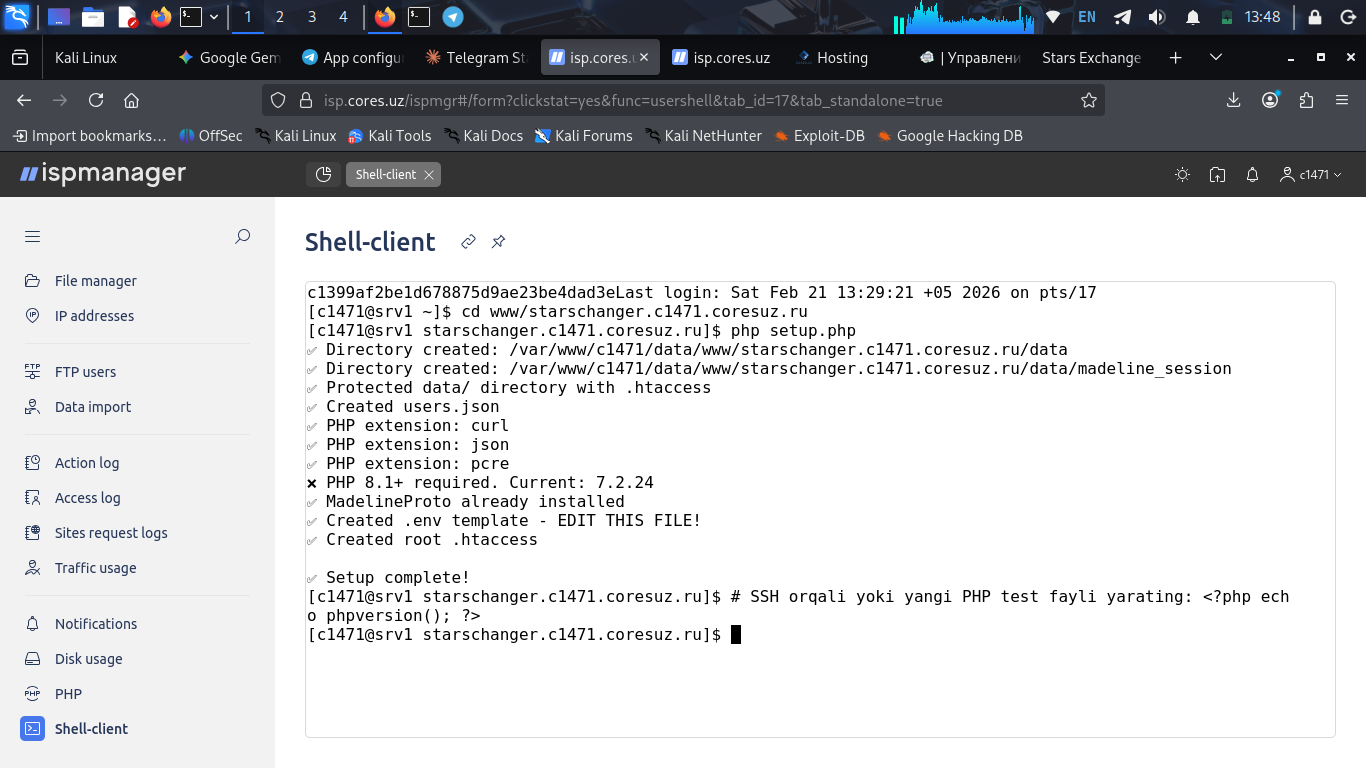Go to Disk usage section
Image resolution: width=1366 pixels, height=768 pixels.
click(x=88, y=659)
